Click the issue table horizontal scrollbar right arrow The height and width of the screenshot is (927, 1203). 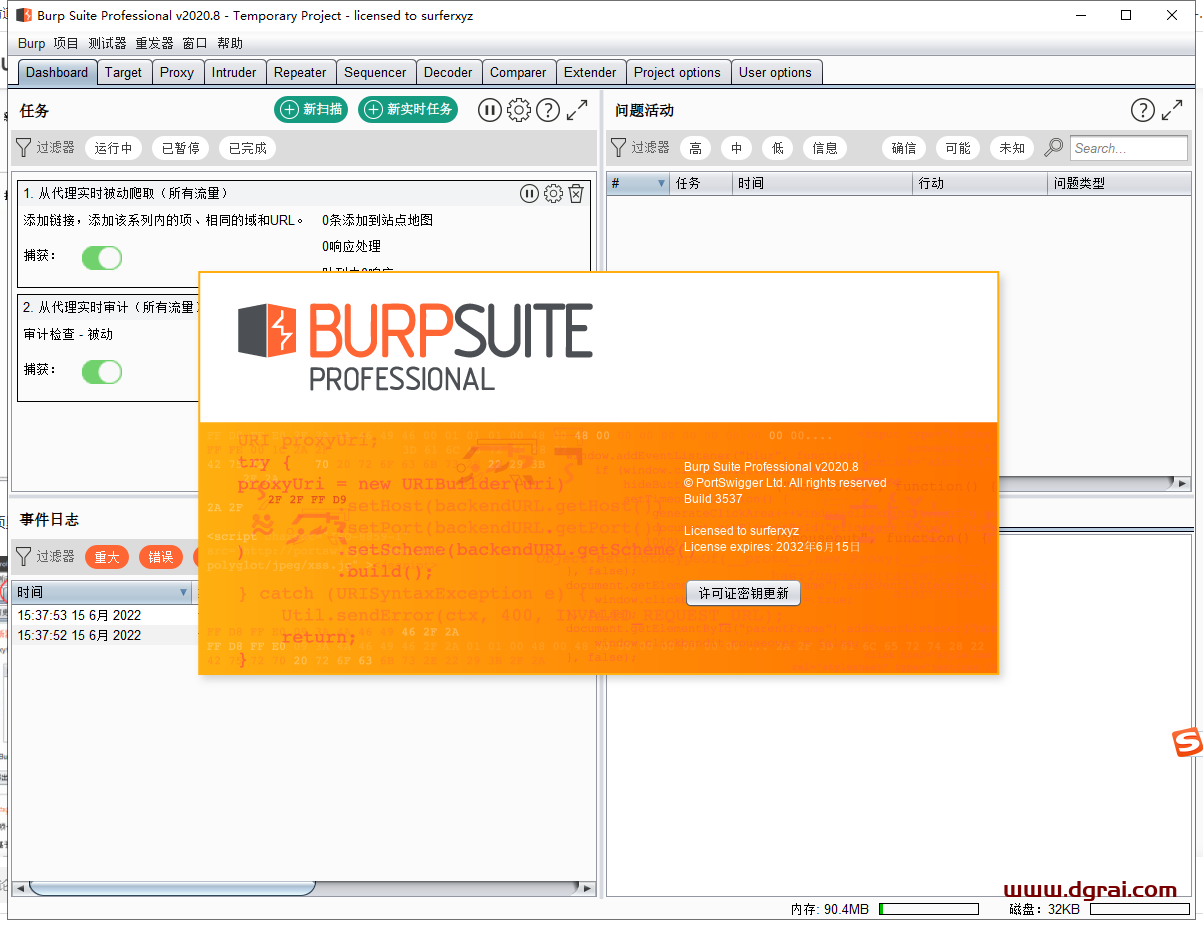(x=1184, y=483)
